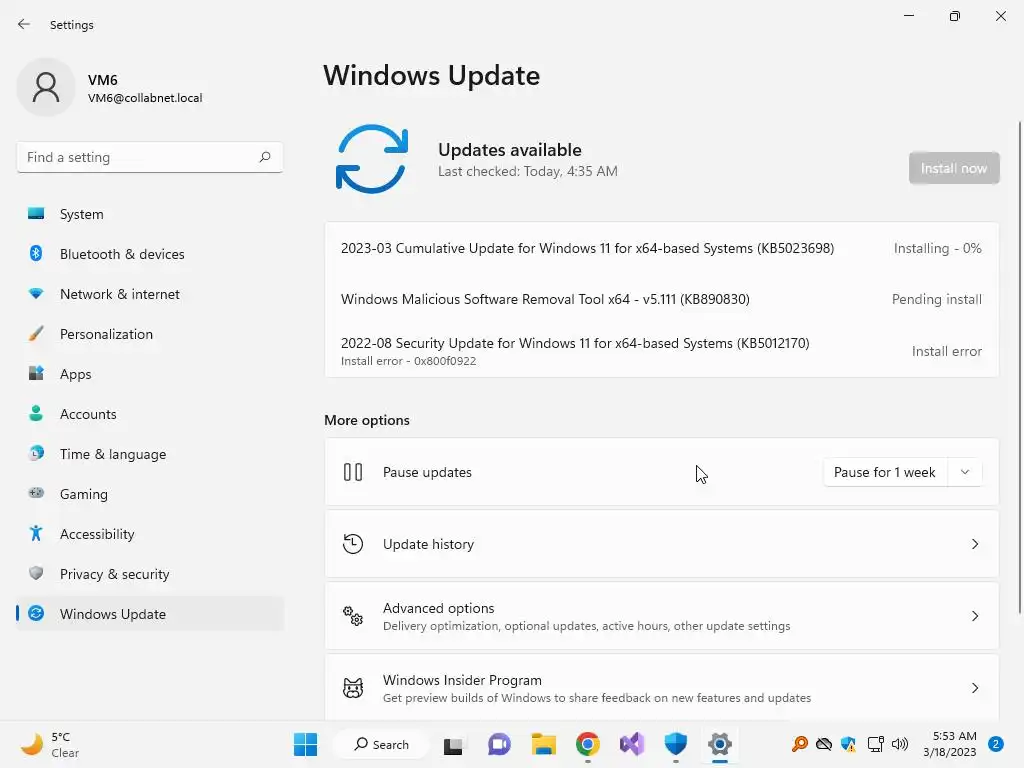Click the Find a setting search field

coord(150,157)
